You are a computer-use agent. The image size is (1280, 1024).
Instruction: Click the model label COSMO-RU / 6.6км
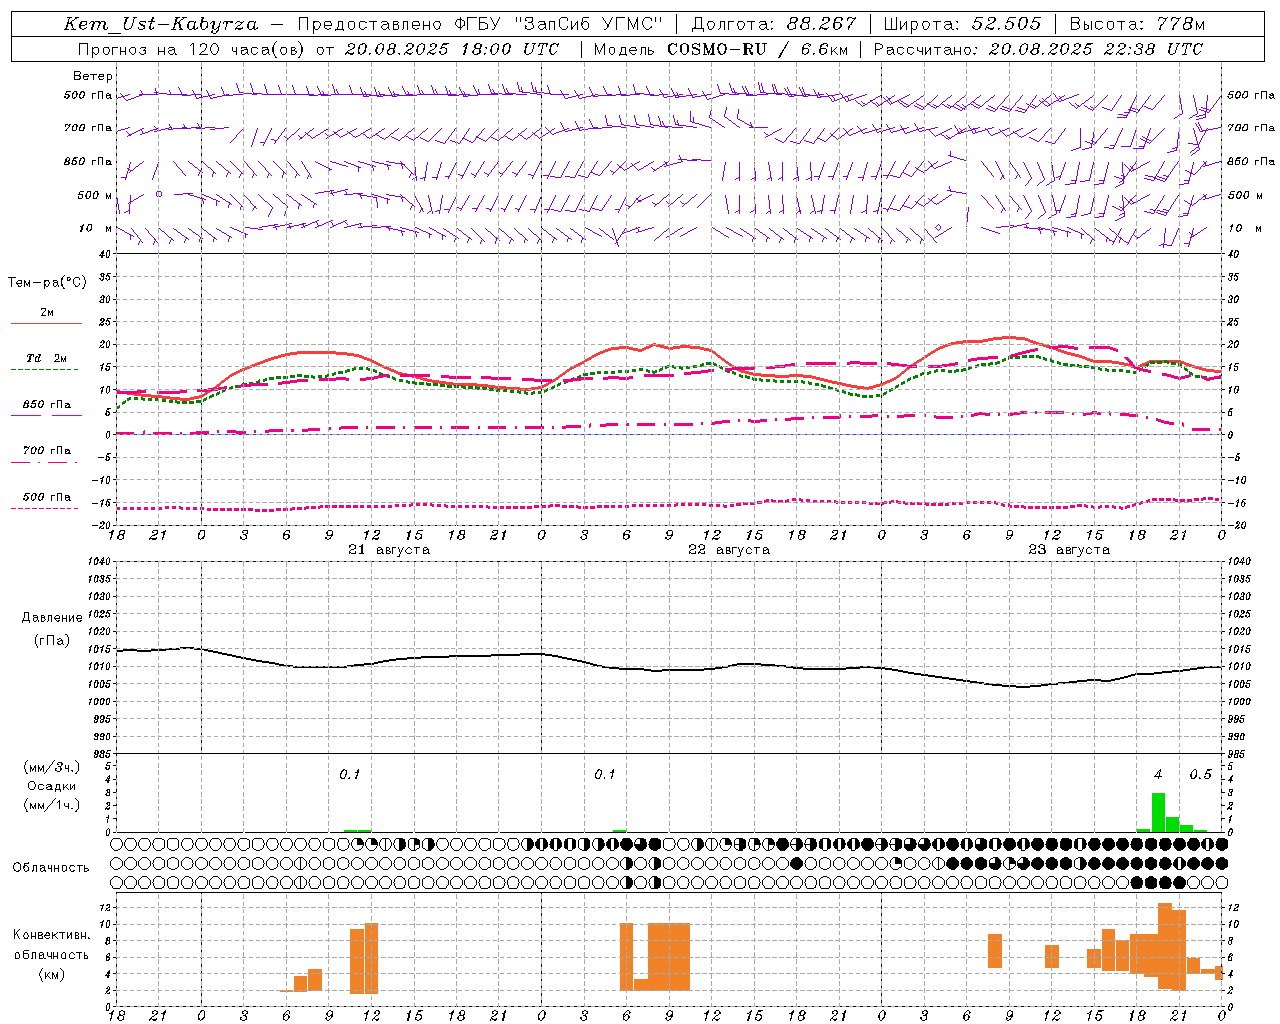757,49
